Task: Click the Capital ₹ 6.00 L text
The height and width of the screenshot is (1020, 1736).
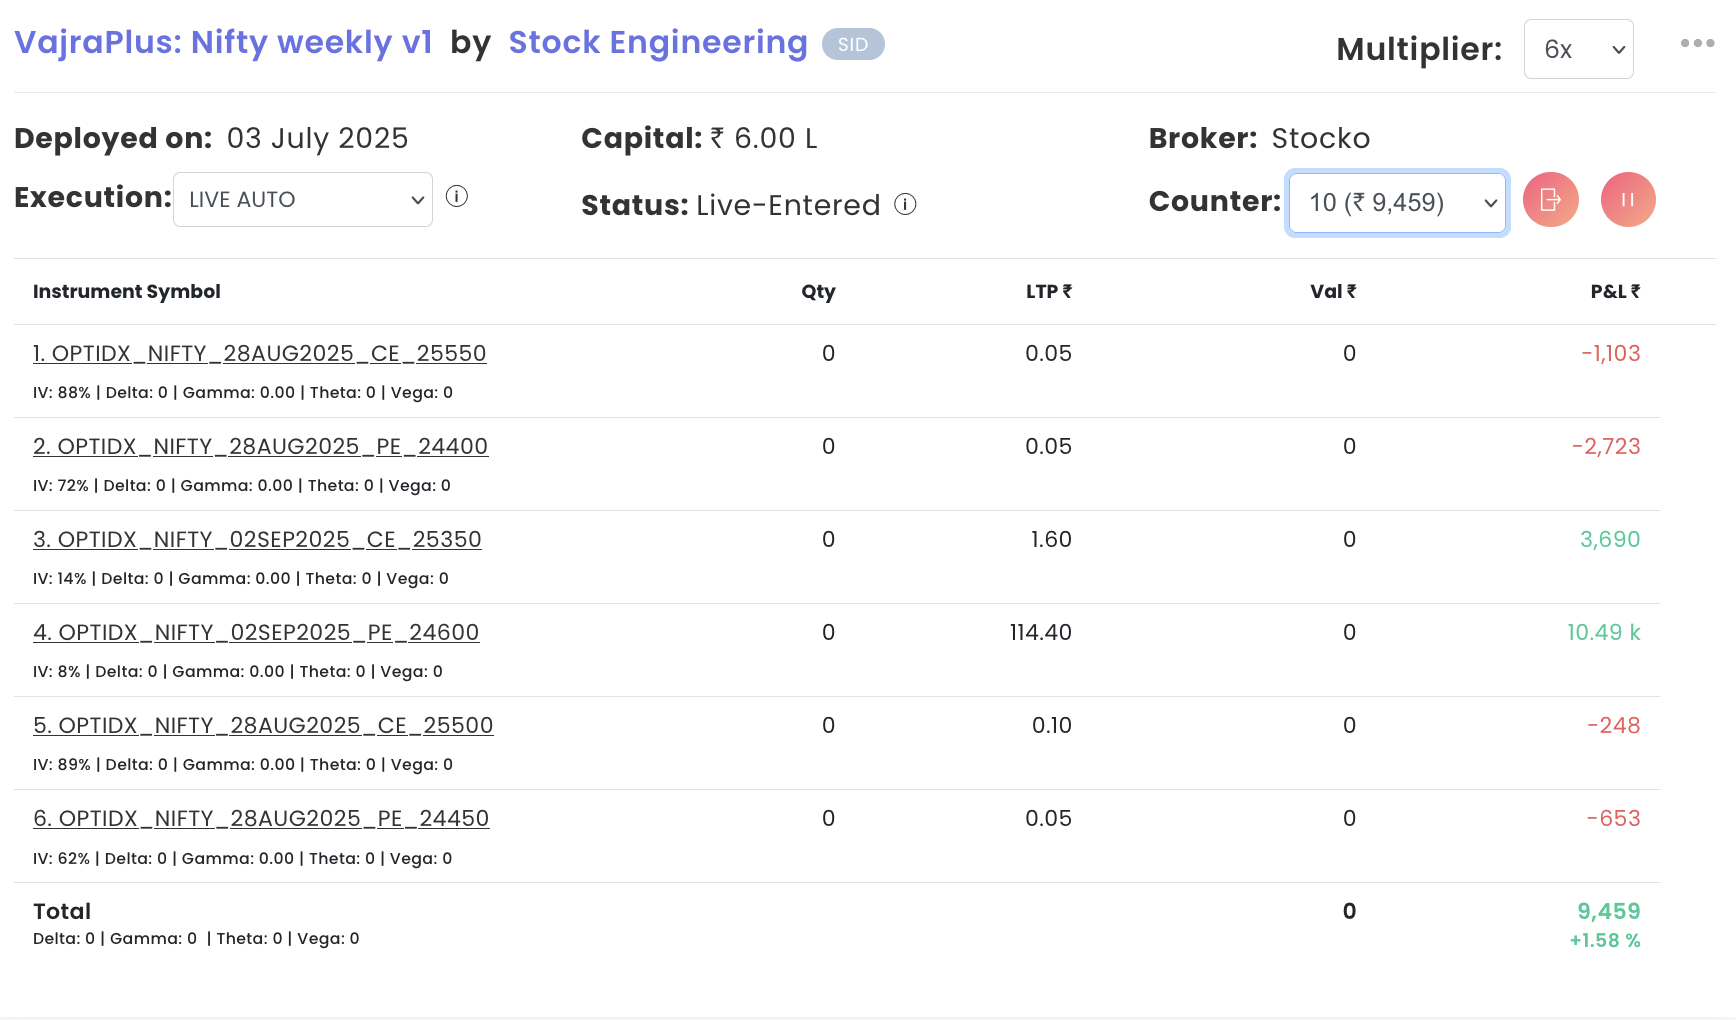Action: pos(699,138)
